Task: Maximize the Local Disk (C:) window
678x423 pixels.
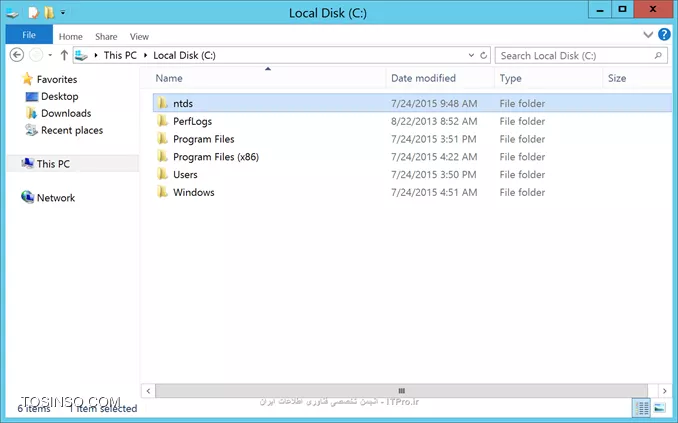Action: tap(623, 10)
